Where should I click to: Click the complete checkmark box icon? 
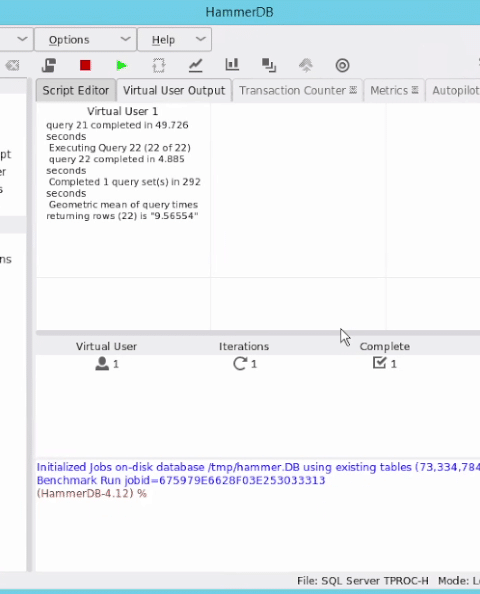(x=379, y=363)
